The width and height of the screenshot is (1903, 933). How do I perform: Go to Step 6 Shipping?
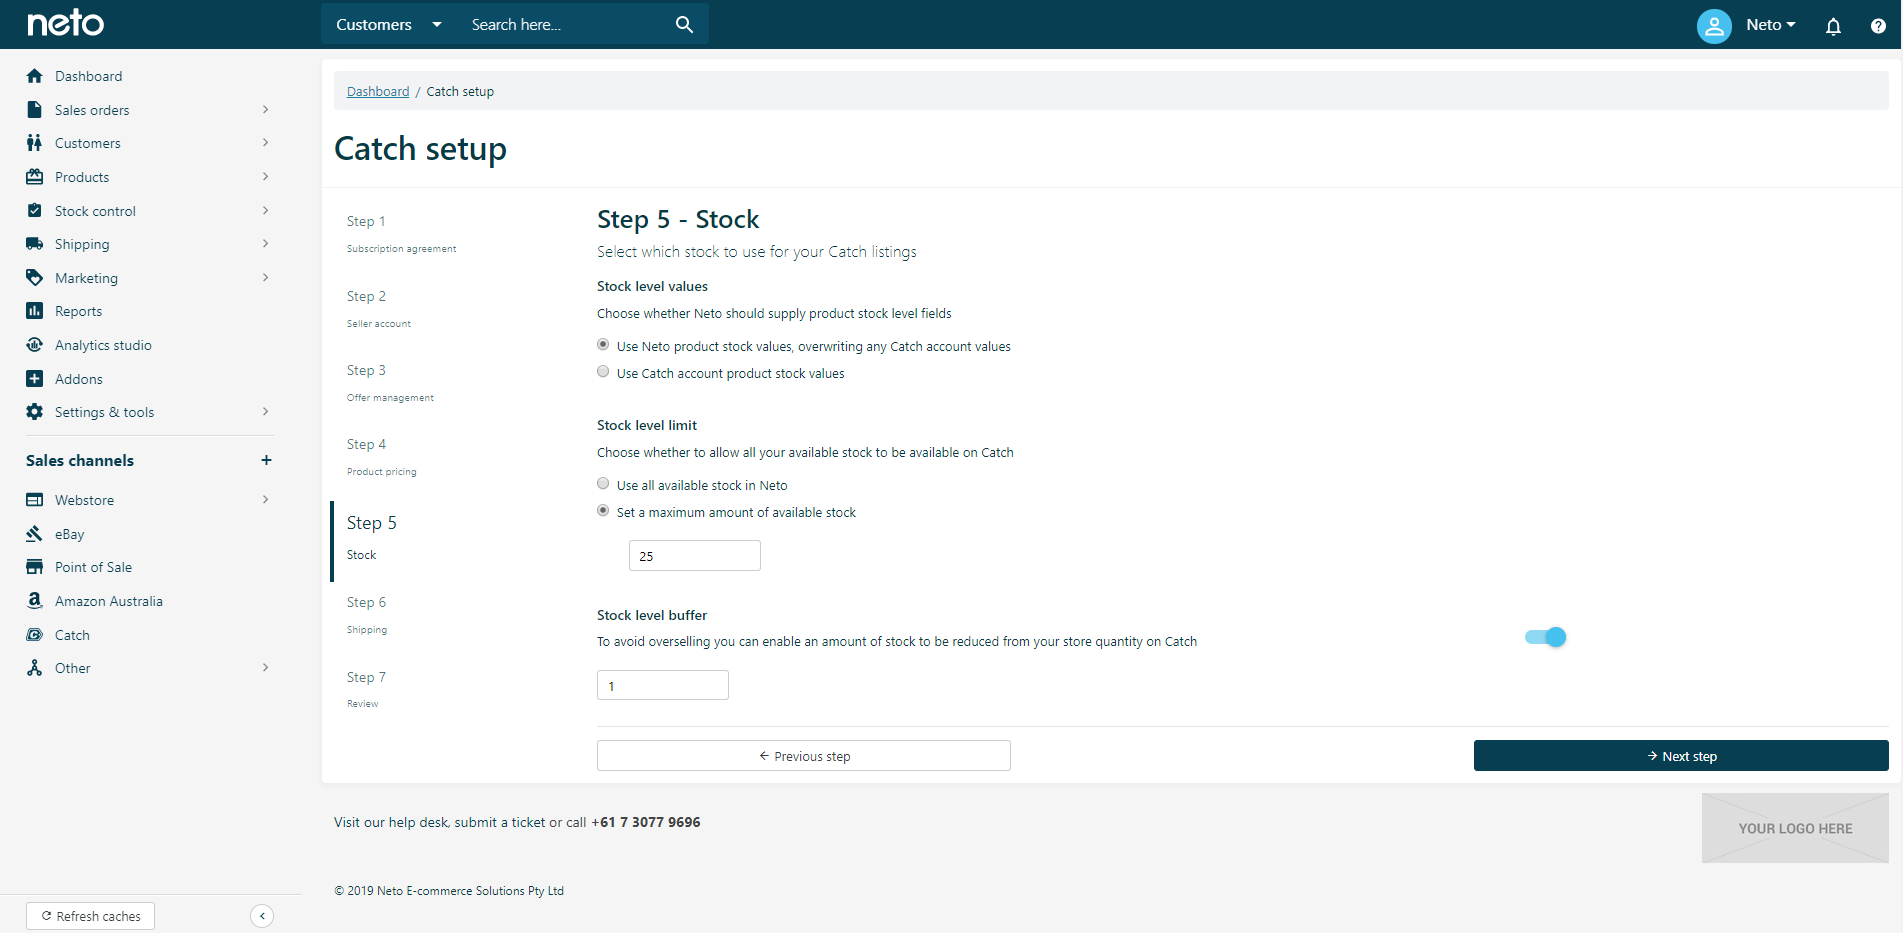367,615
